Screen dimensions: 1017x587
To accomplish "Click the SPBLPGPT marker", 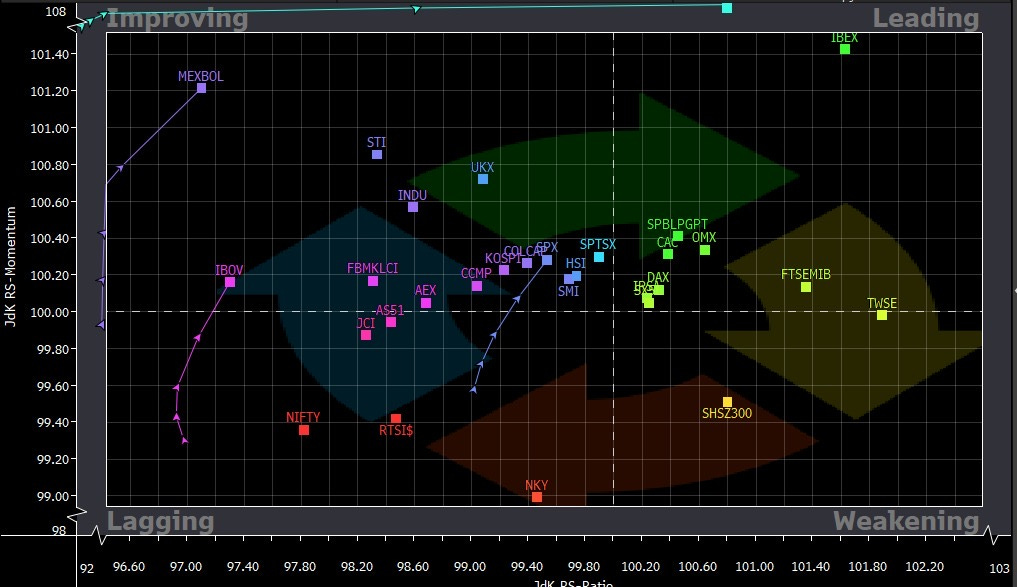I will (678, 236).
